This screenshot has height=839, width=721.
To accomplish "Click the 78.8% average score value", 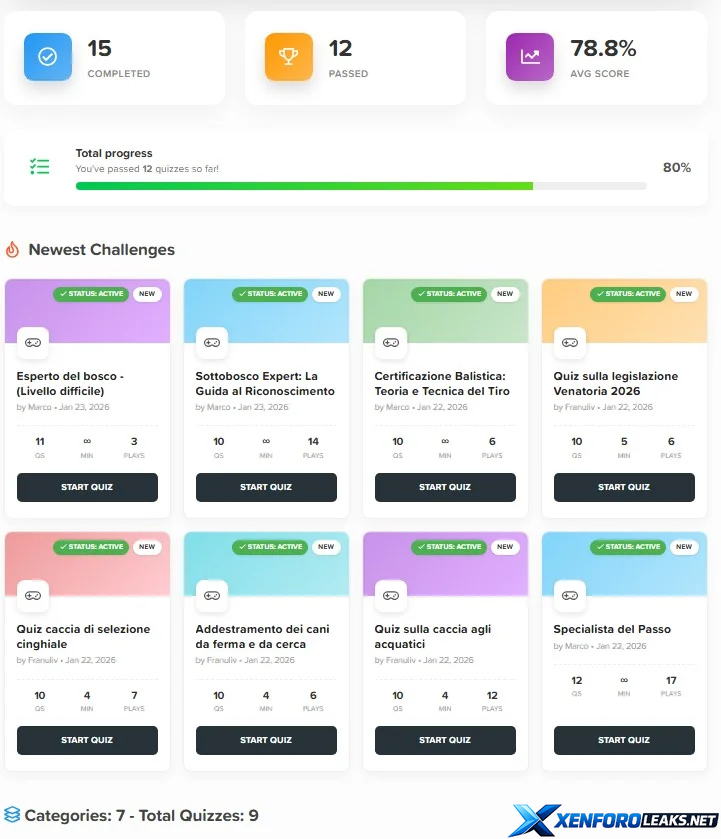I will click(x=603, y=48).
